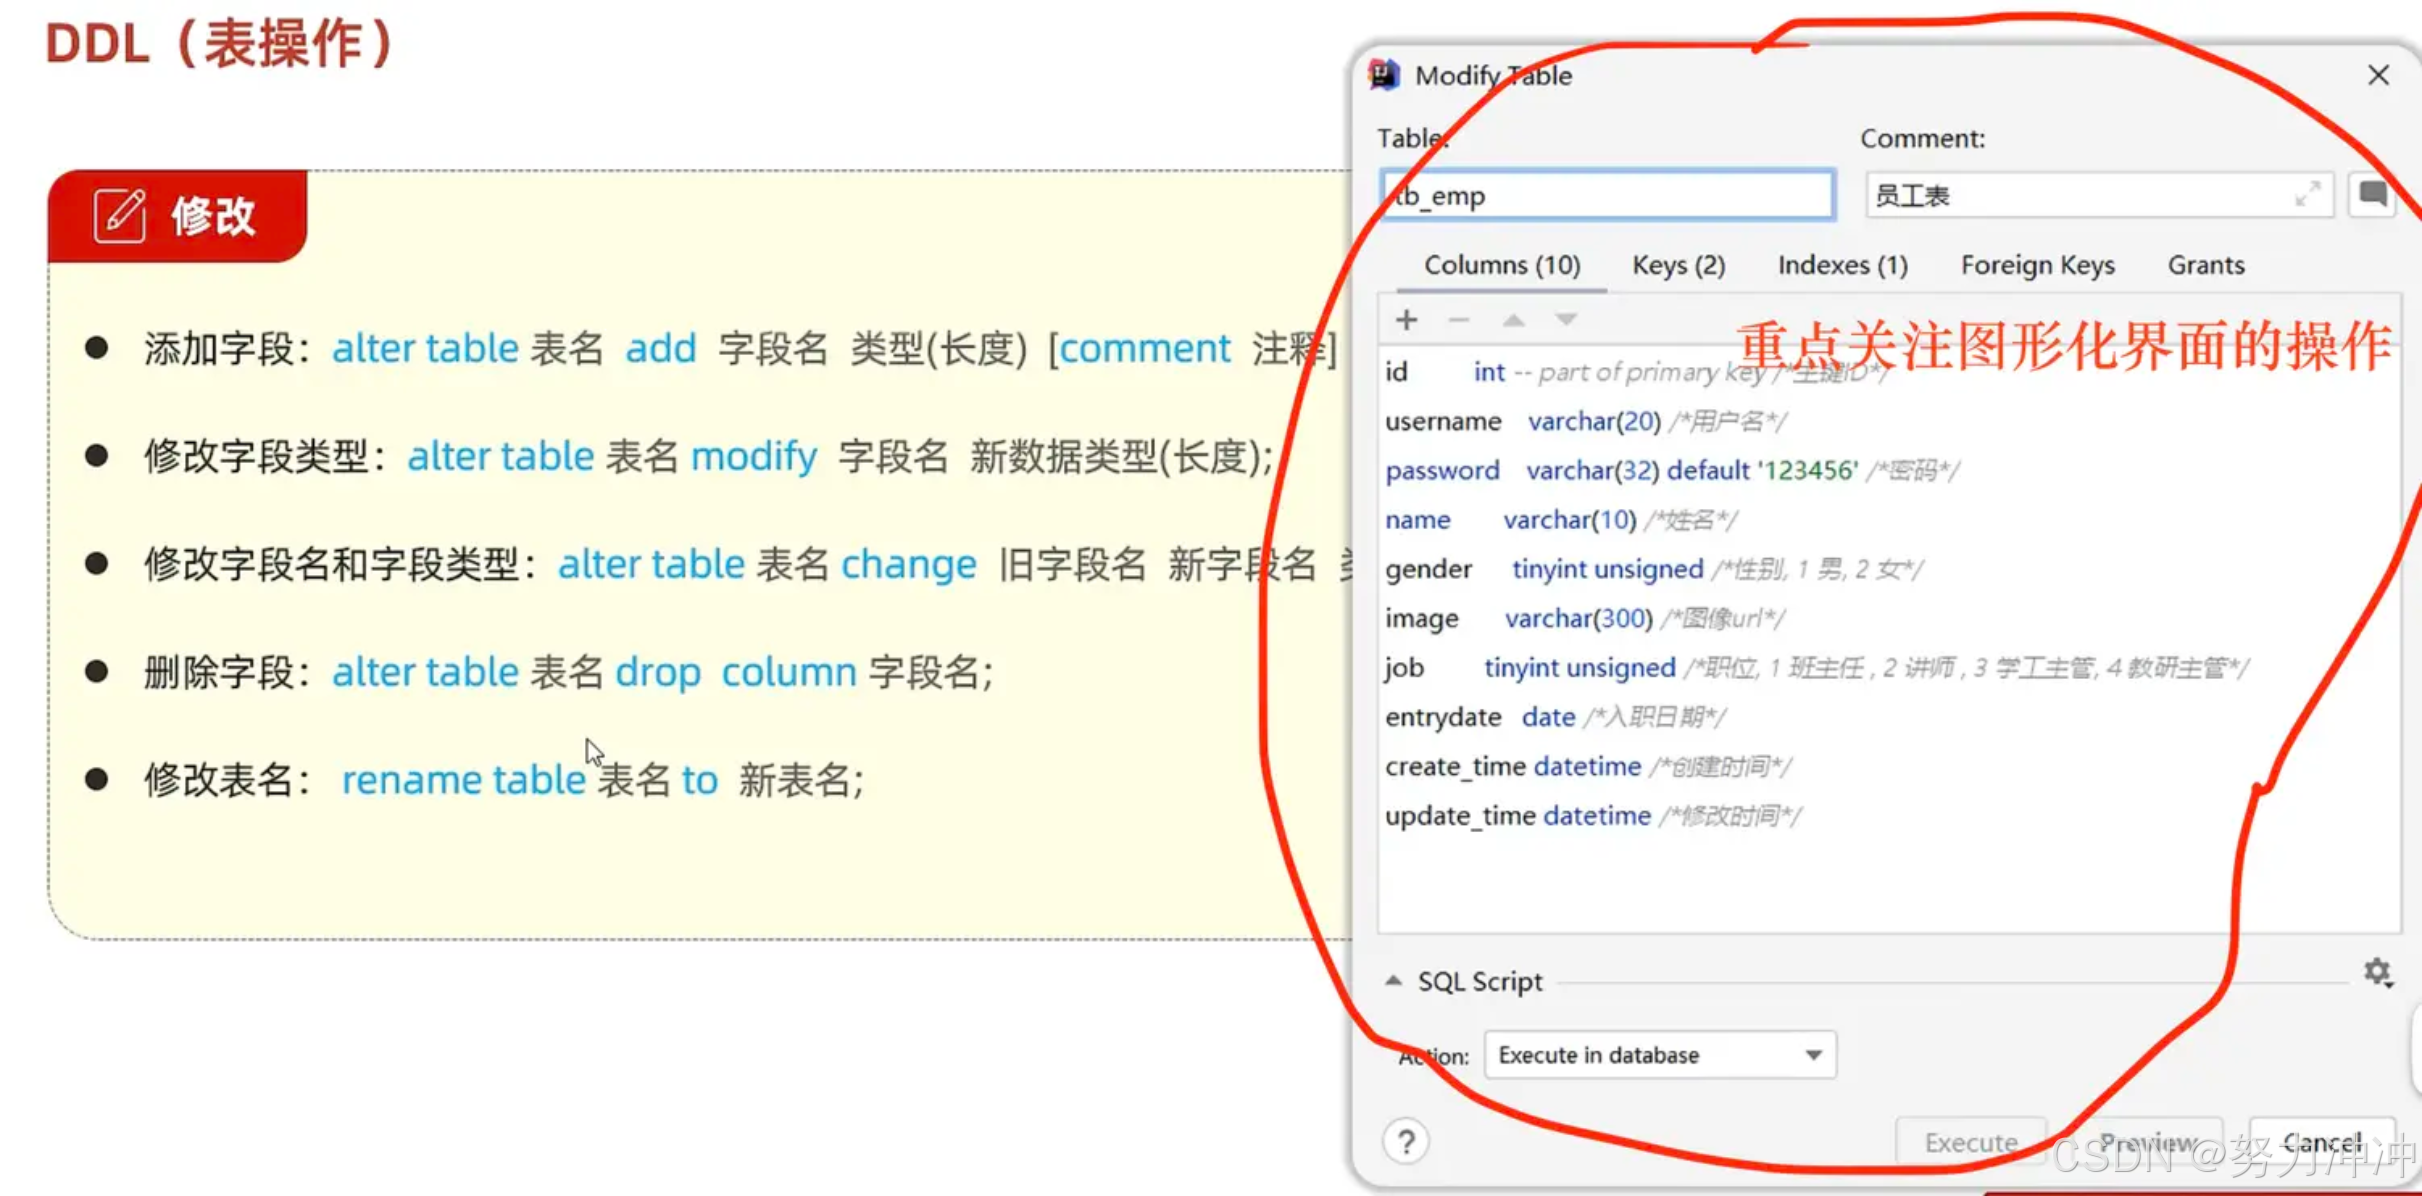Click the move column up arrow

coord(1513,320)
